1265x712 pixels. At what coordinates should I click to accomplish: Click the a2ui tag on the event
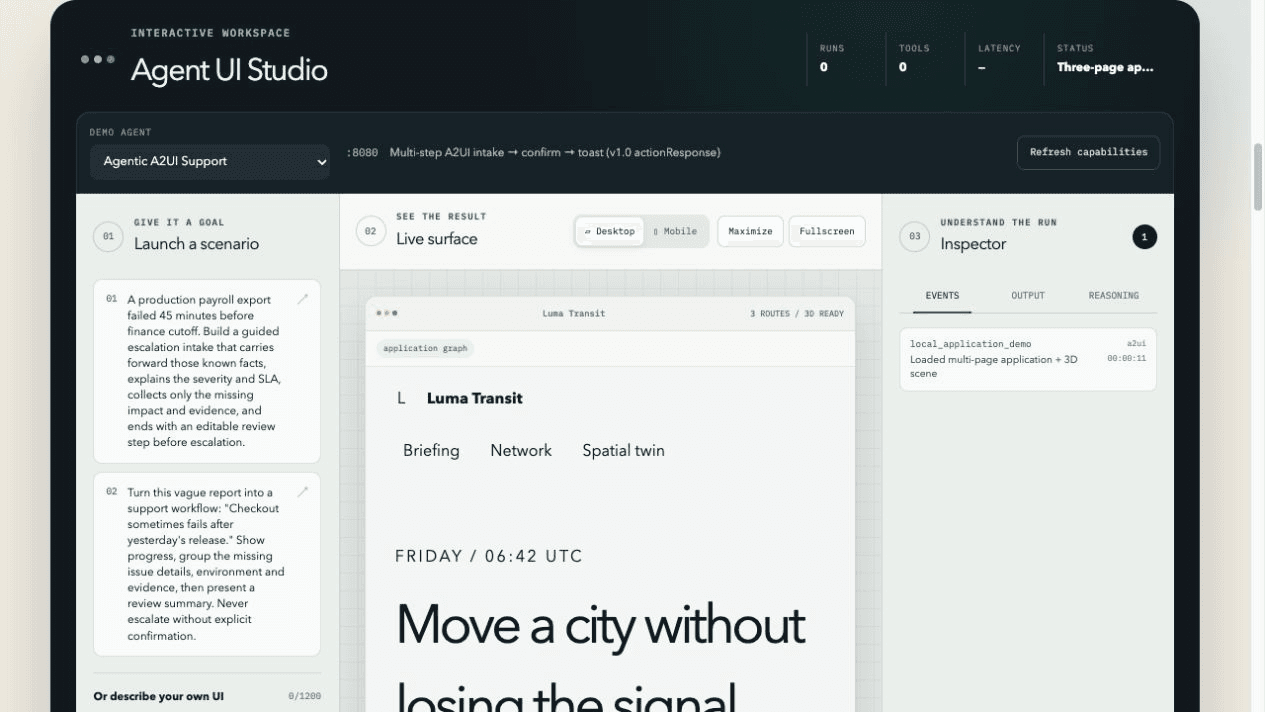[1136, 344]
